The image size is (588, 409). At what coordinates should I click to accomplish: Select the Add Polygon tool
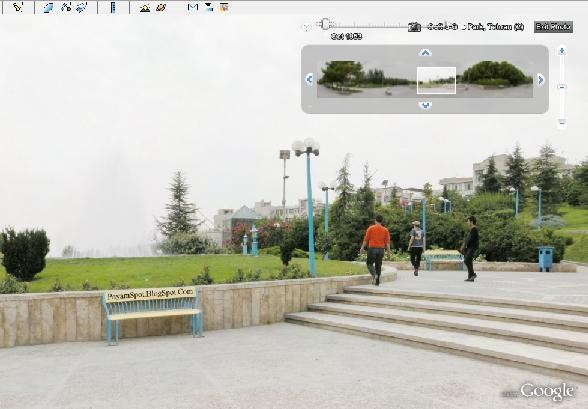[48, 7]
